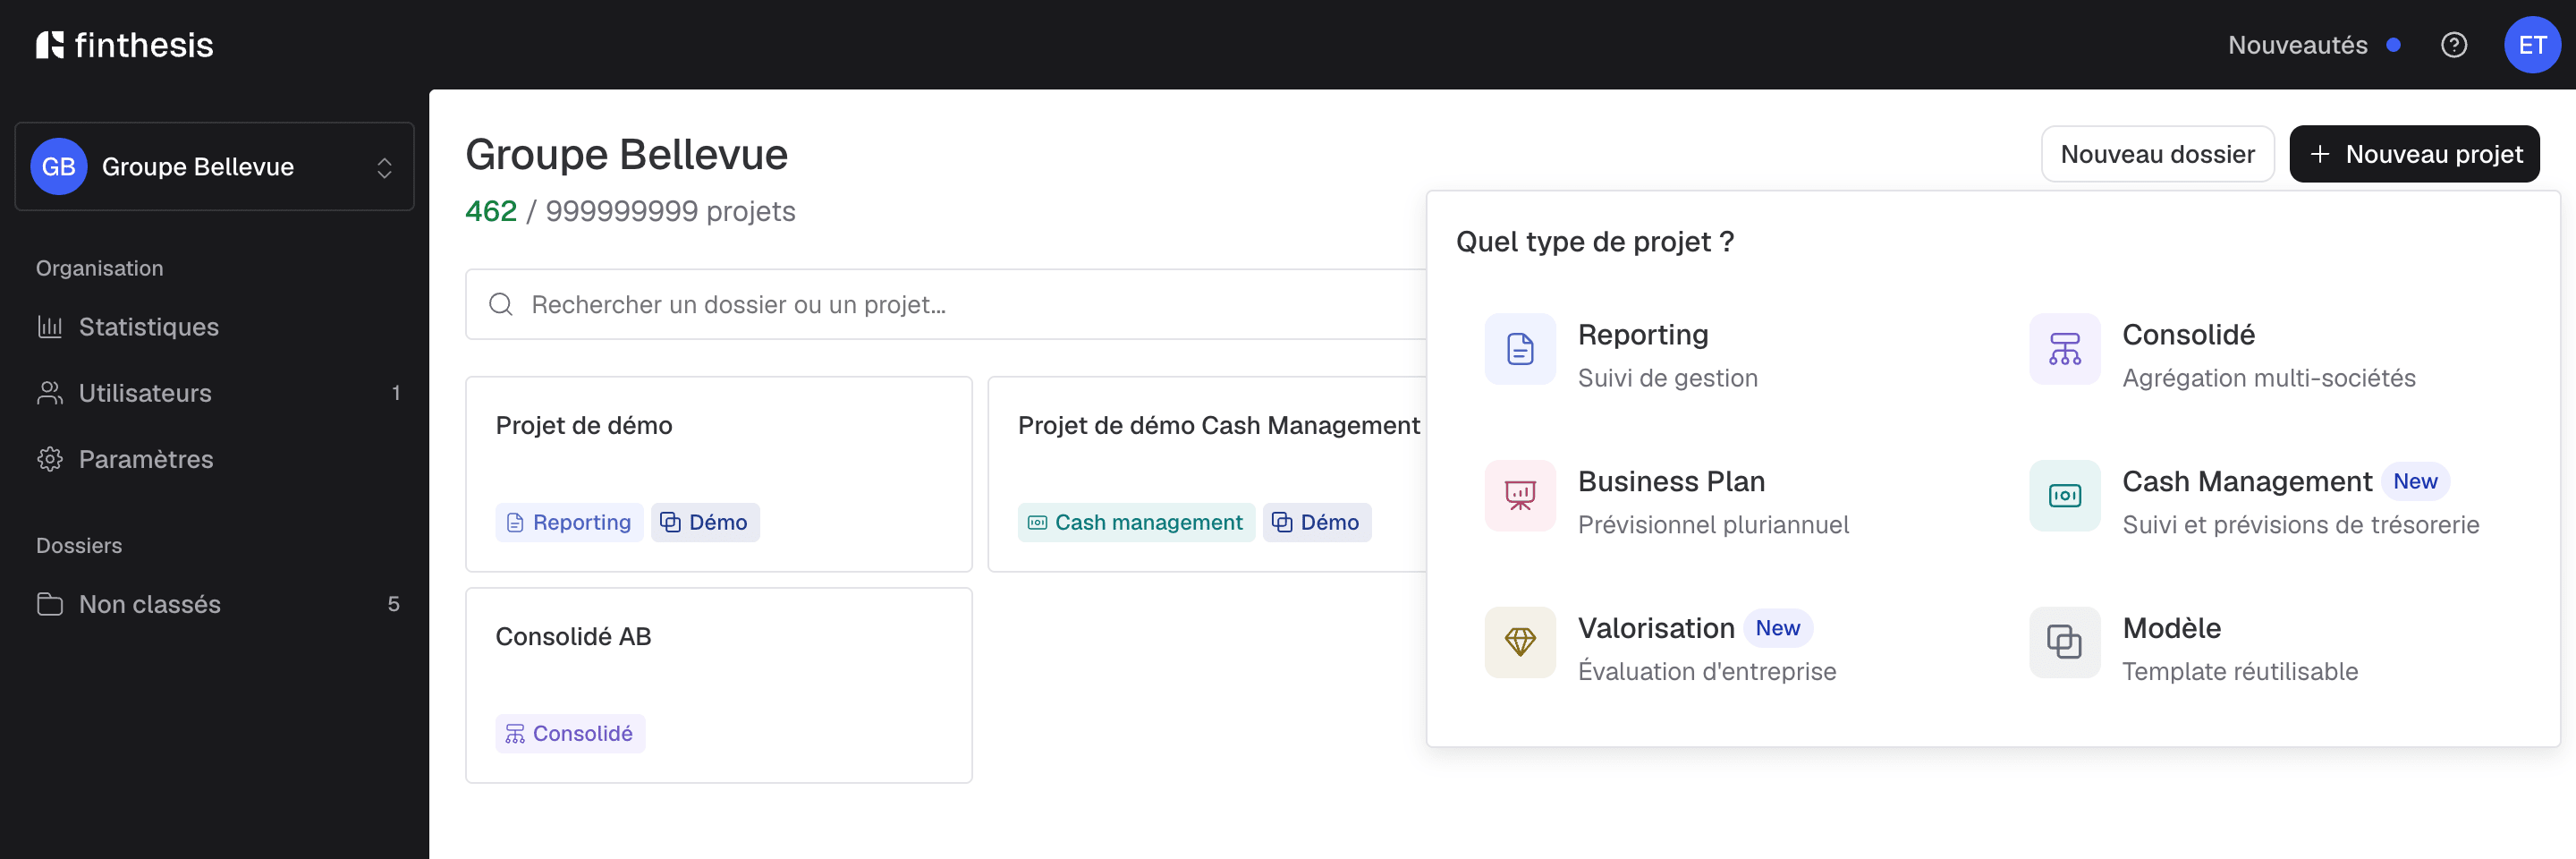Click the Modèle copy icon
The height and width of the screenshot is (859, 2576).
click(x=2064, y=642)
